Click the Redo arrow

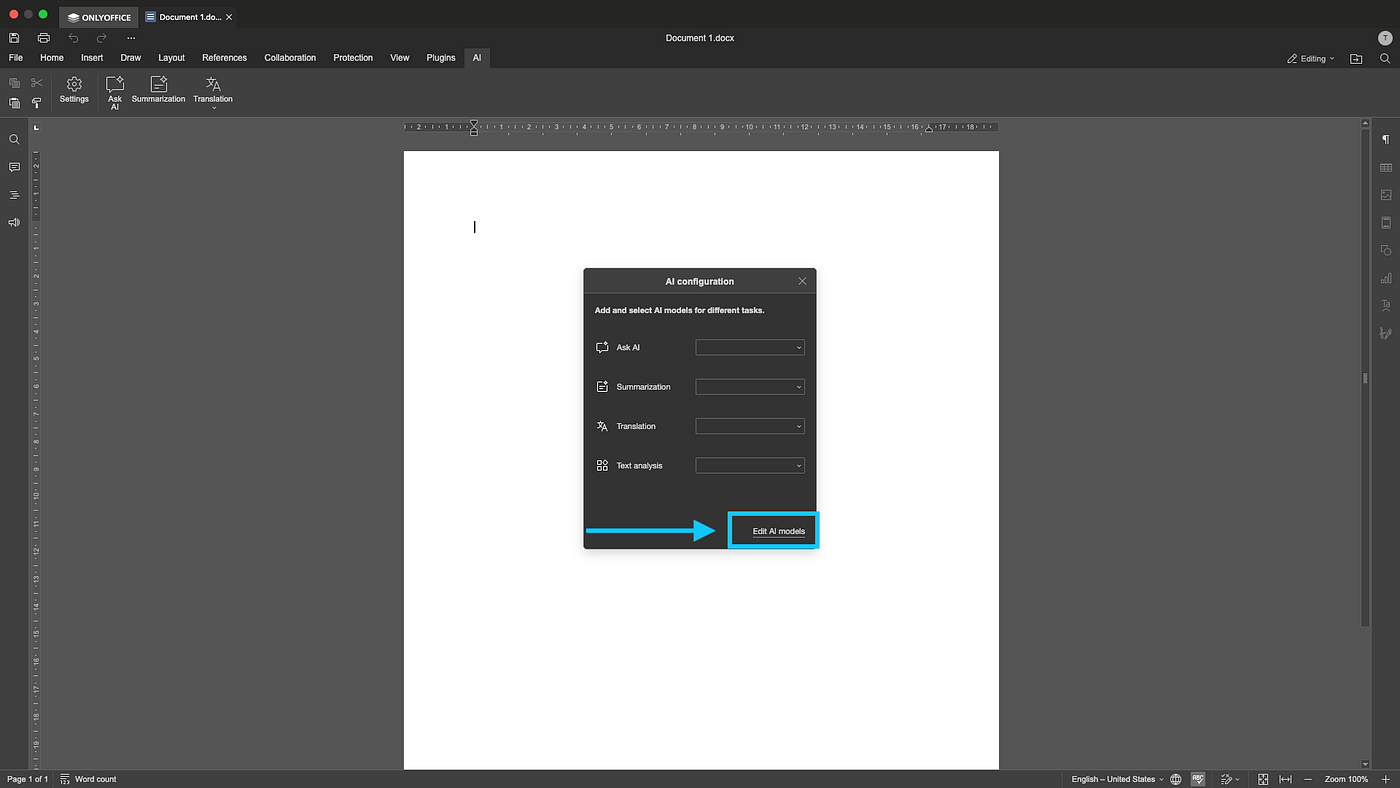click(x=101, y=38)
